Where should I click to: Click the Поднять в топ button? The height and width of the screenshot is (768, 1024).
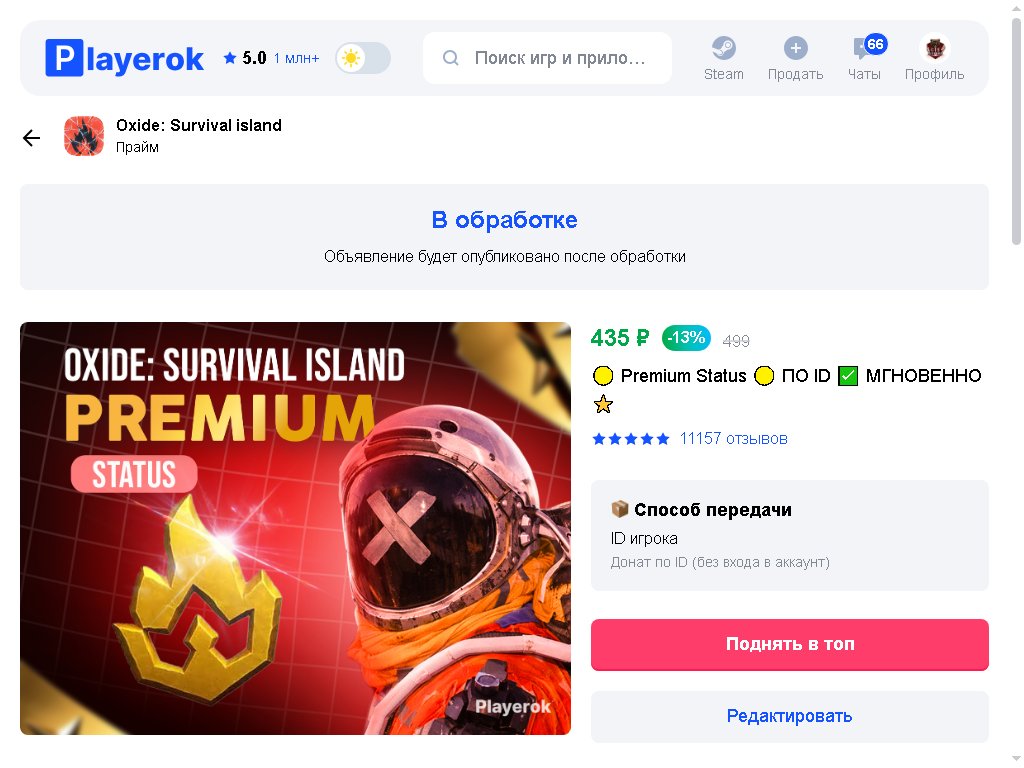pos(790,645)
